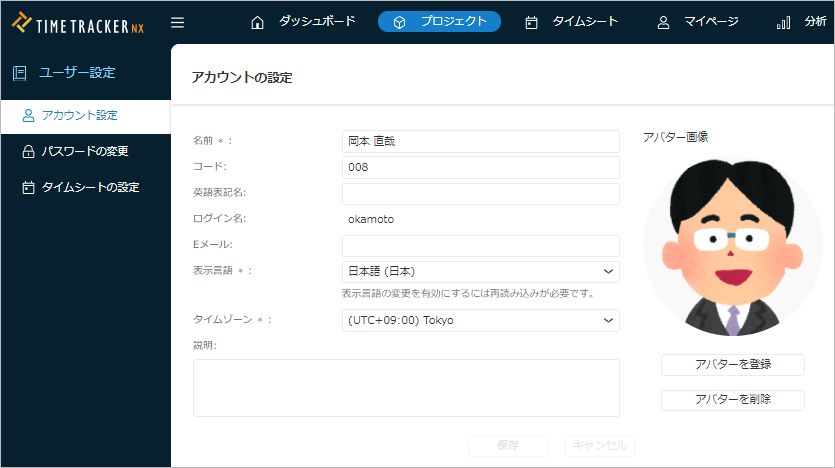Click the analysis bar chart icon
Viewport: 835px width, 468px height.
[x=784, y=22]
